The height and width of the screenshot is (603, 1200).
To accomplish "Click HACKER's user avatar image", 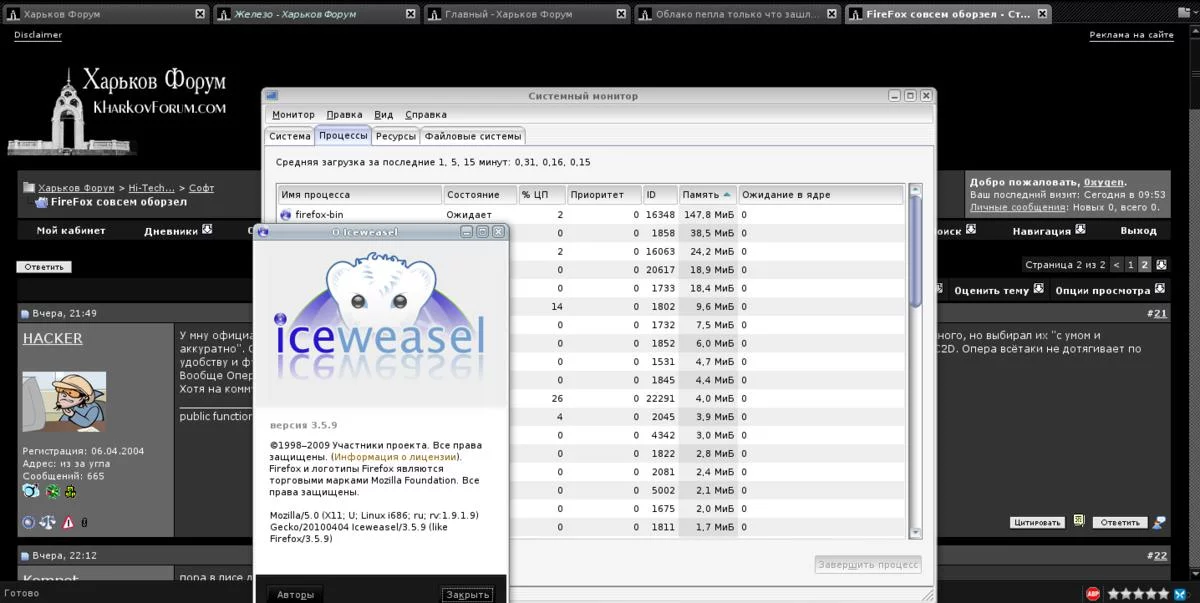I will tap(64, 401).
